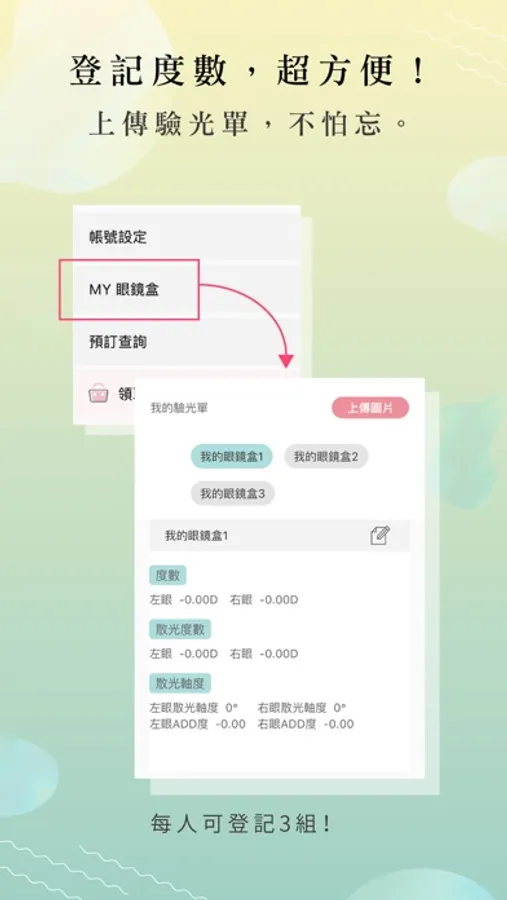The image size is (507, 900).
Task: Tap the 我的眼鏡盒1 header bar
Action: coord(280,536)
